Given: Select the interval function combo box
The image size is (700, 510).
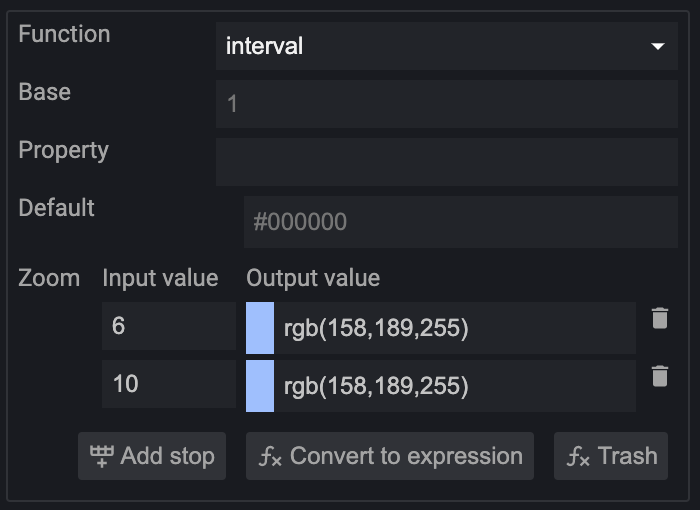Looking at the screenshot, I should [430, 46].
